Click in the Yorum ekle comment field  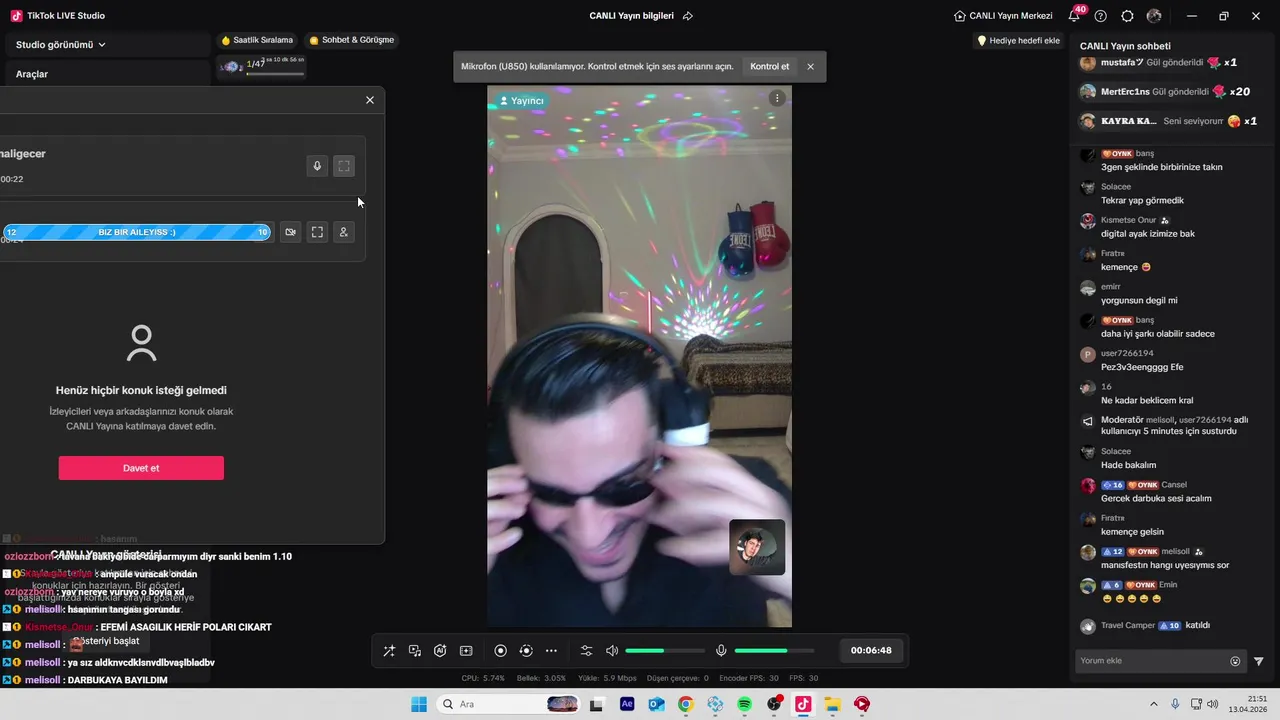(x=1152, y=661)
